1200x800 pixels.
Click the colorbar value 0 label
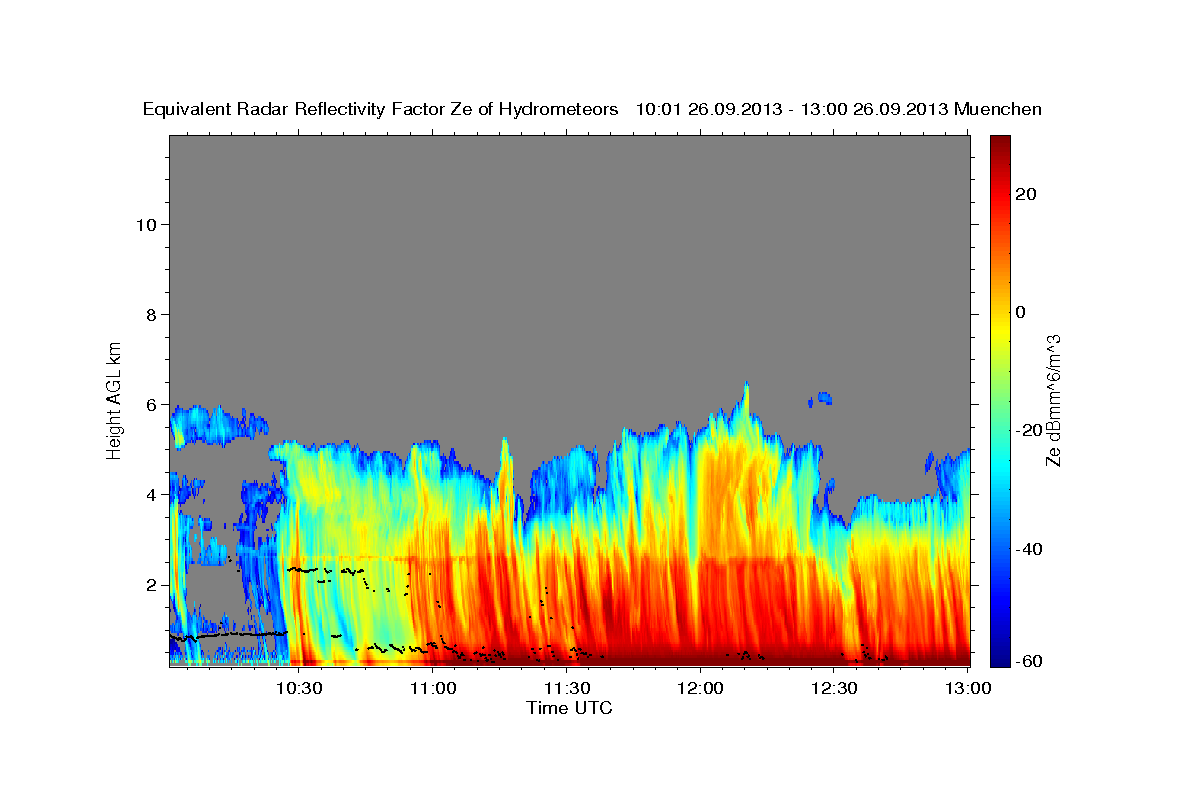(1021, 312)
